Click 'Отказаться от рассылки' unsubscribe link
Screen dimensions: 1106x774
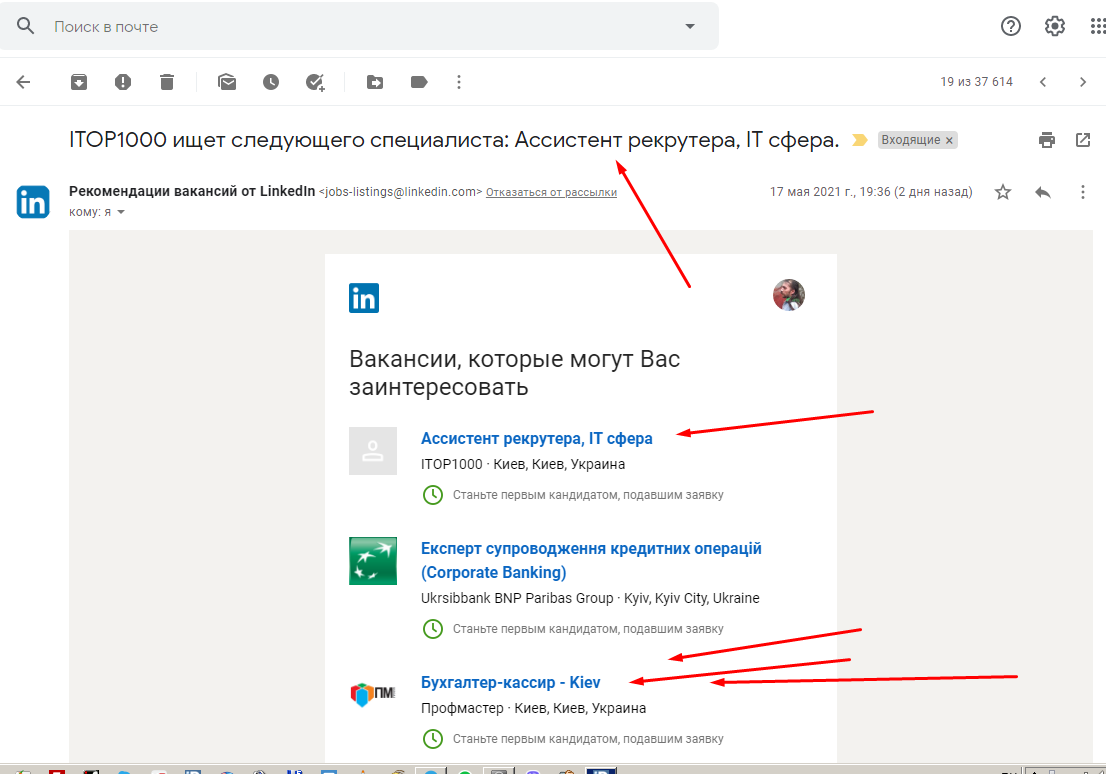552,192
